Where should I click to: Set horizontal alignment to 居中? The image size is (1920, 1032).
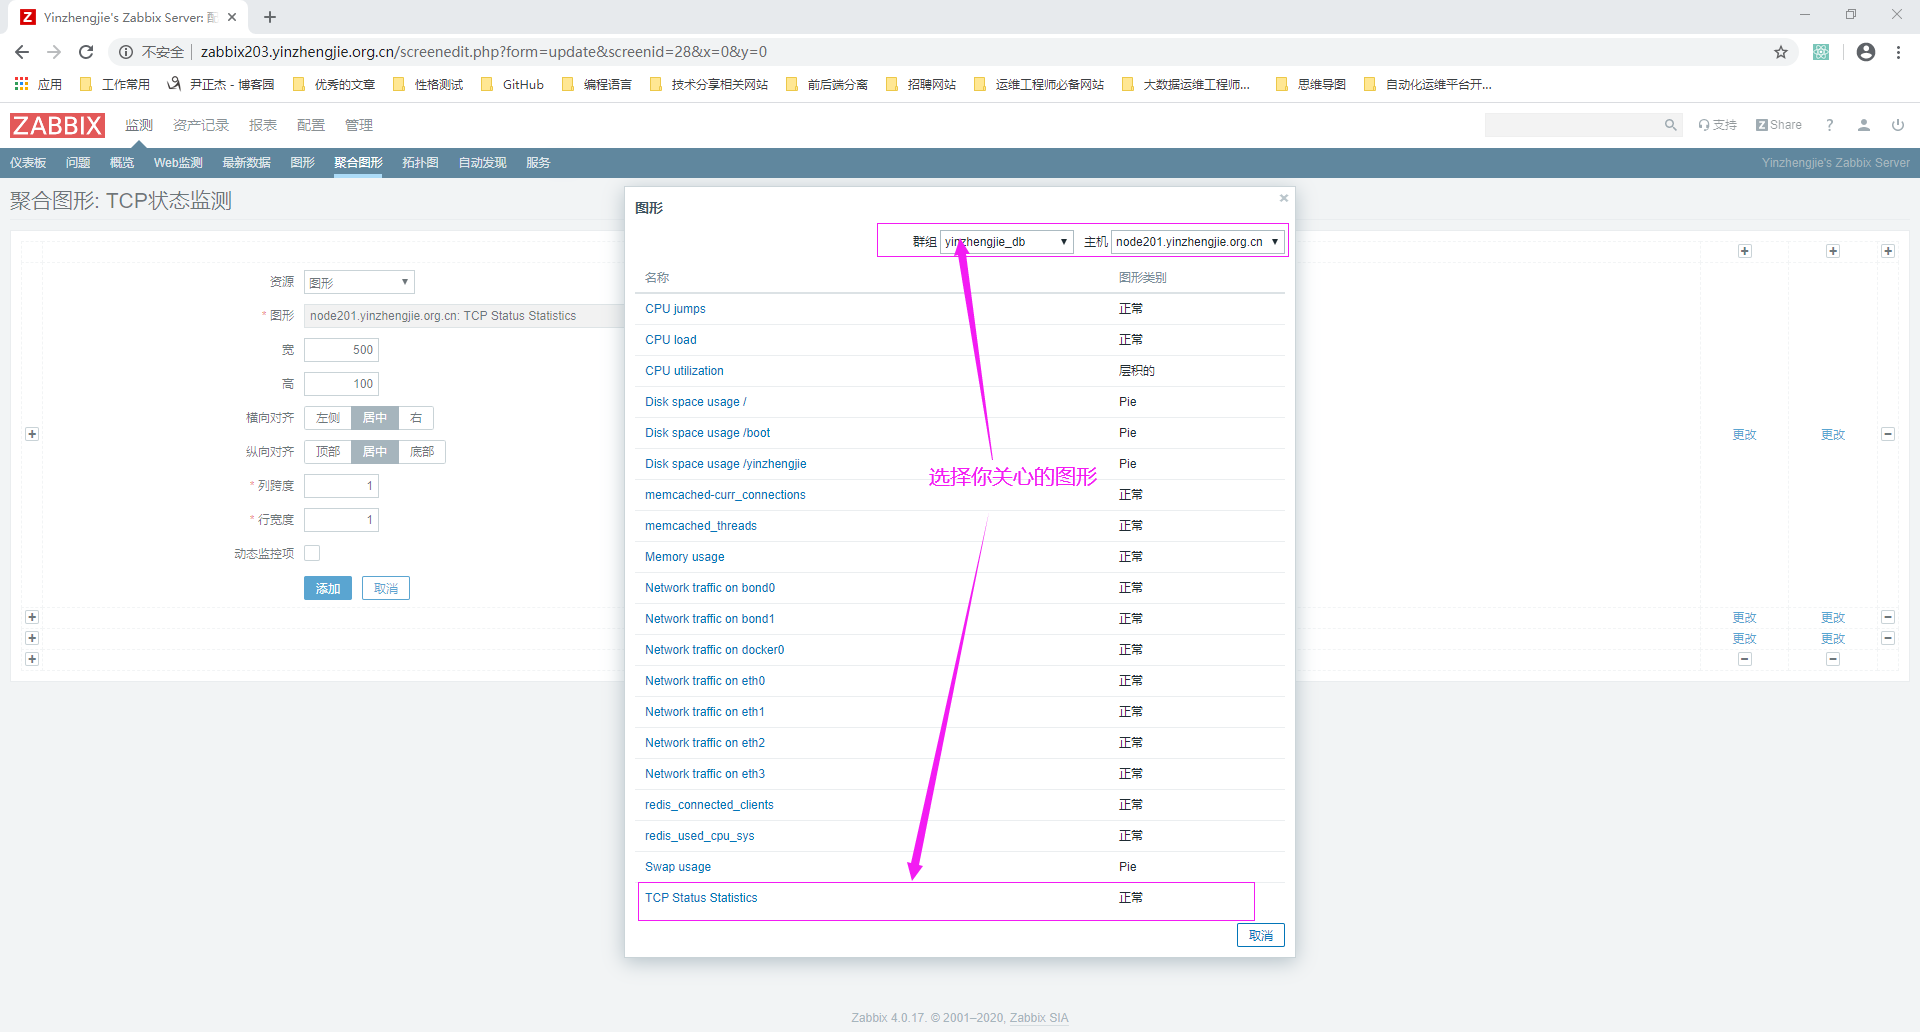[x=375, y=418]
